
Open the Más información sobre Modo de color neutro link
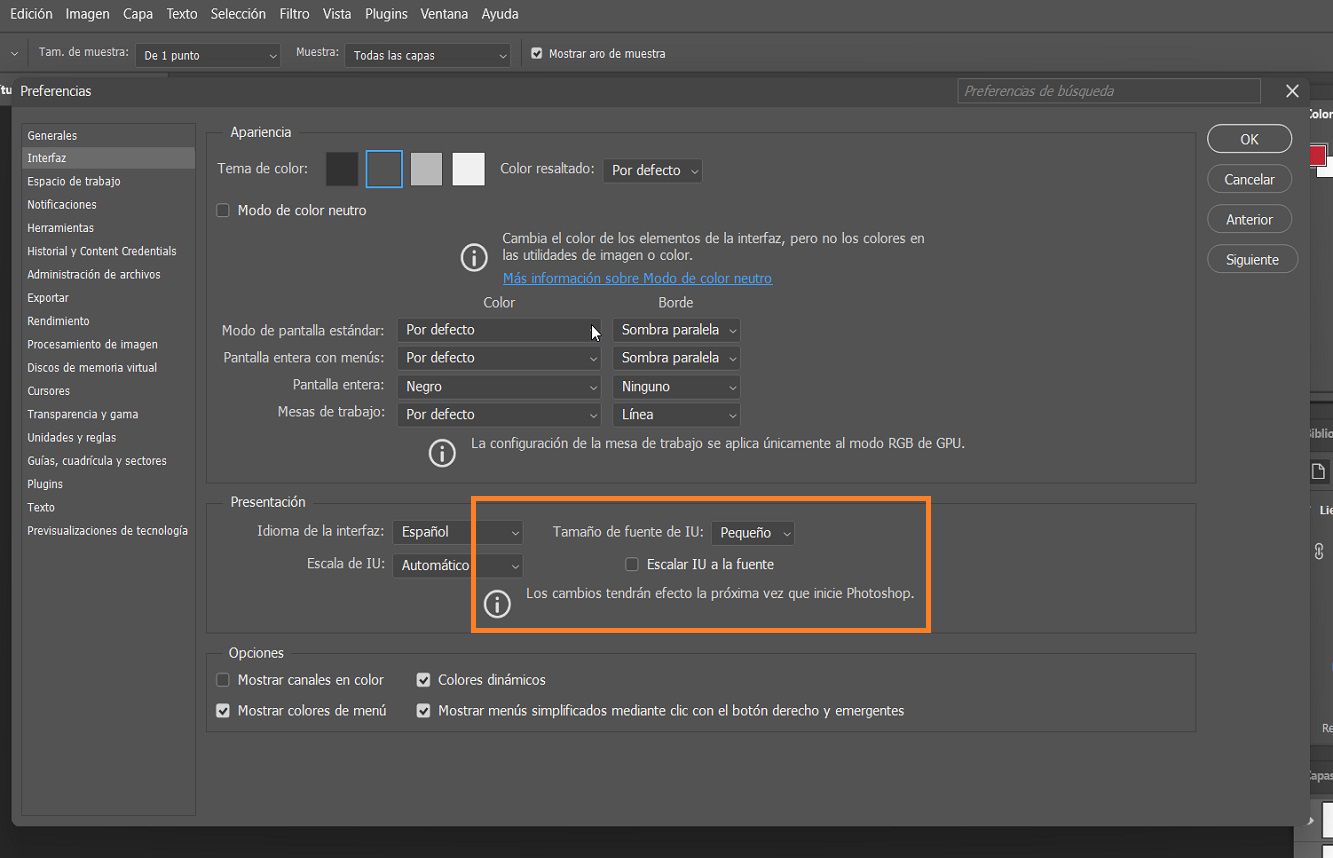click(637, 278)
